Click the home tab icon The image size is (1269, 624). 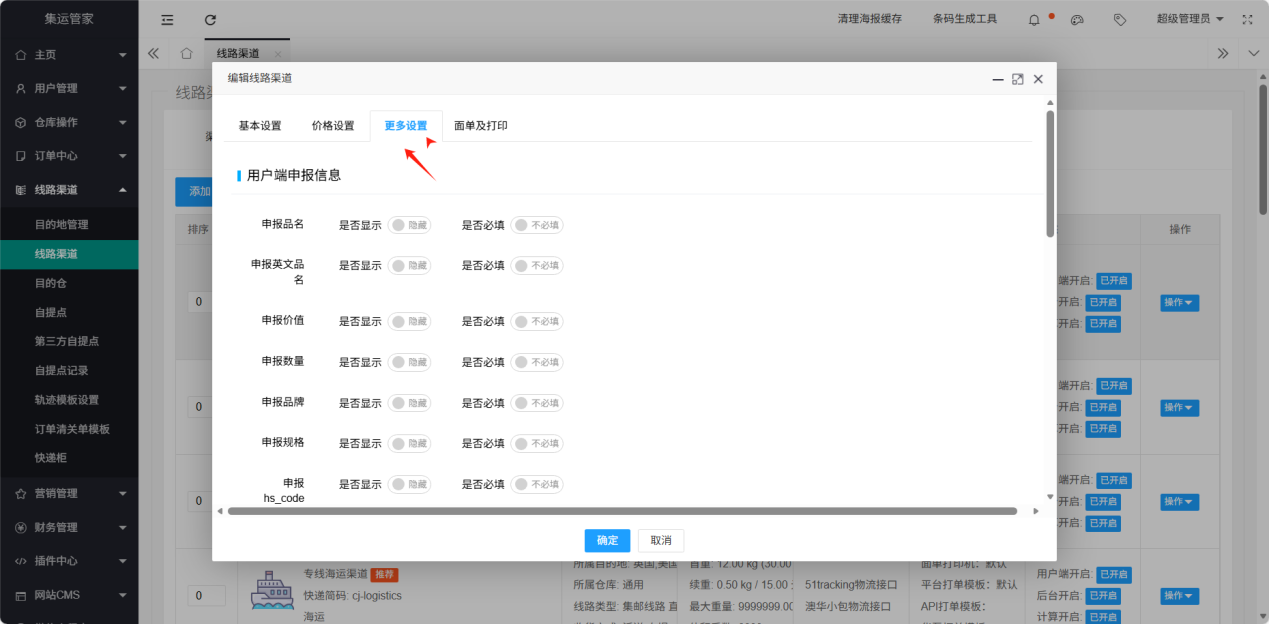(186, 53)
